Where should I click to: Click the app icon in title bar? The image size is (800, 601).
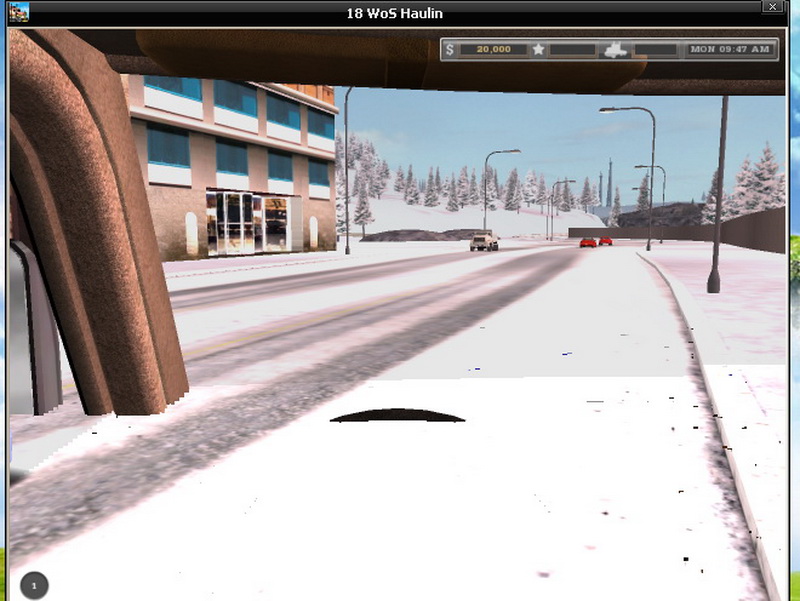point(17,12)
